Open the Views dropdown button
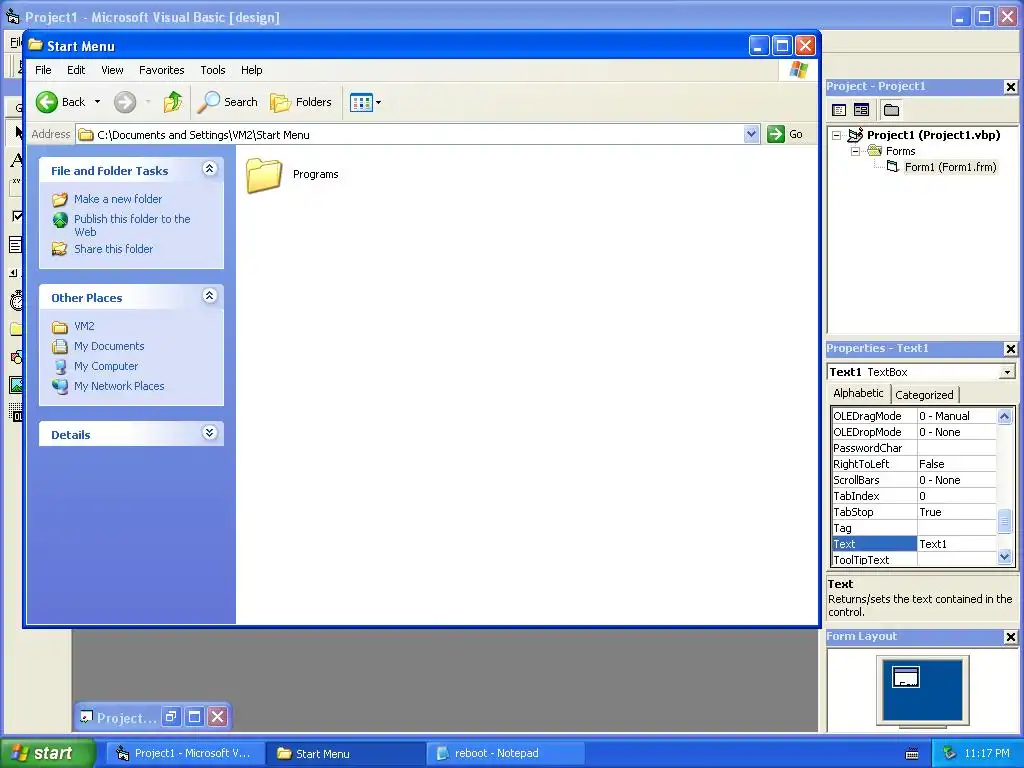This screenshot has width=1024, height=768. point(365,102)
